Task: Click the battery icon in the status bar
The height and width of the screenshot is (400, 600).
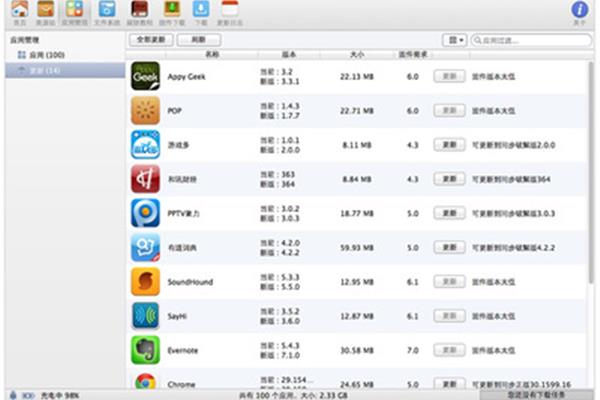Action: click(28, 395)
